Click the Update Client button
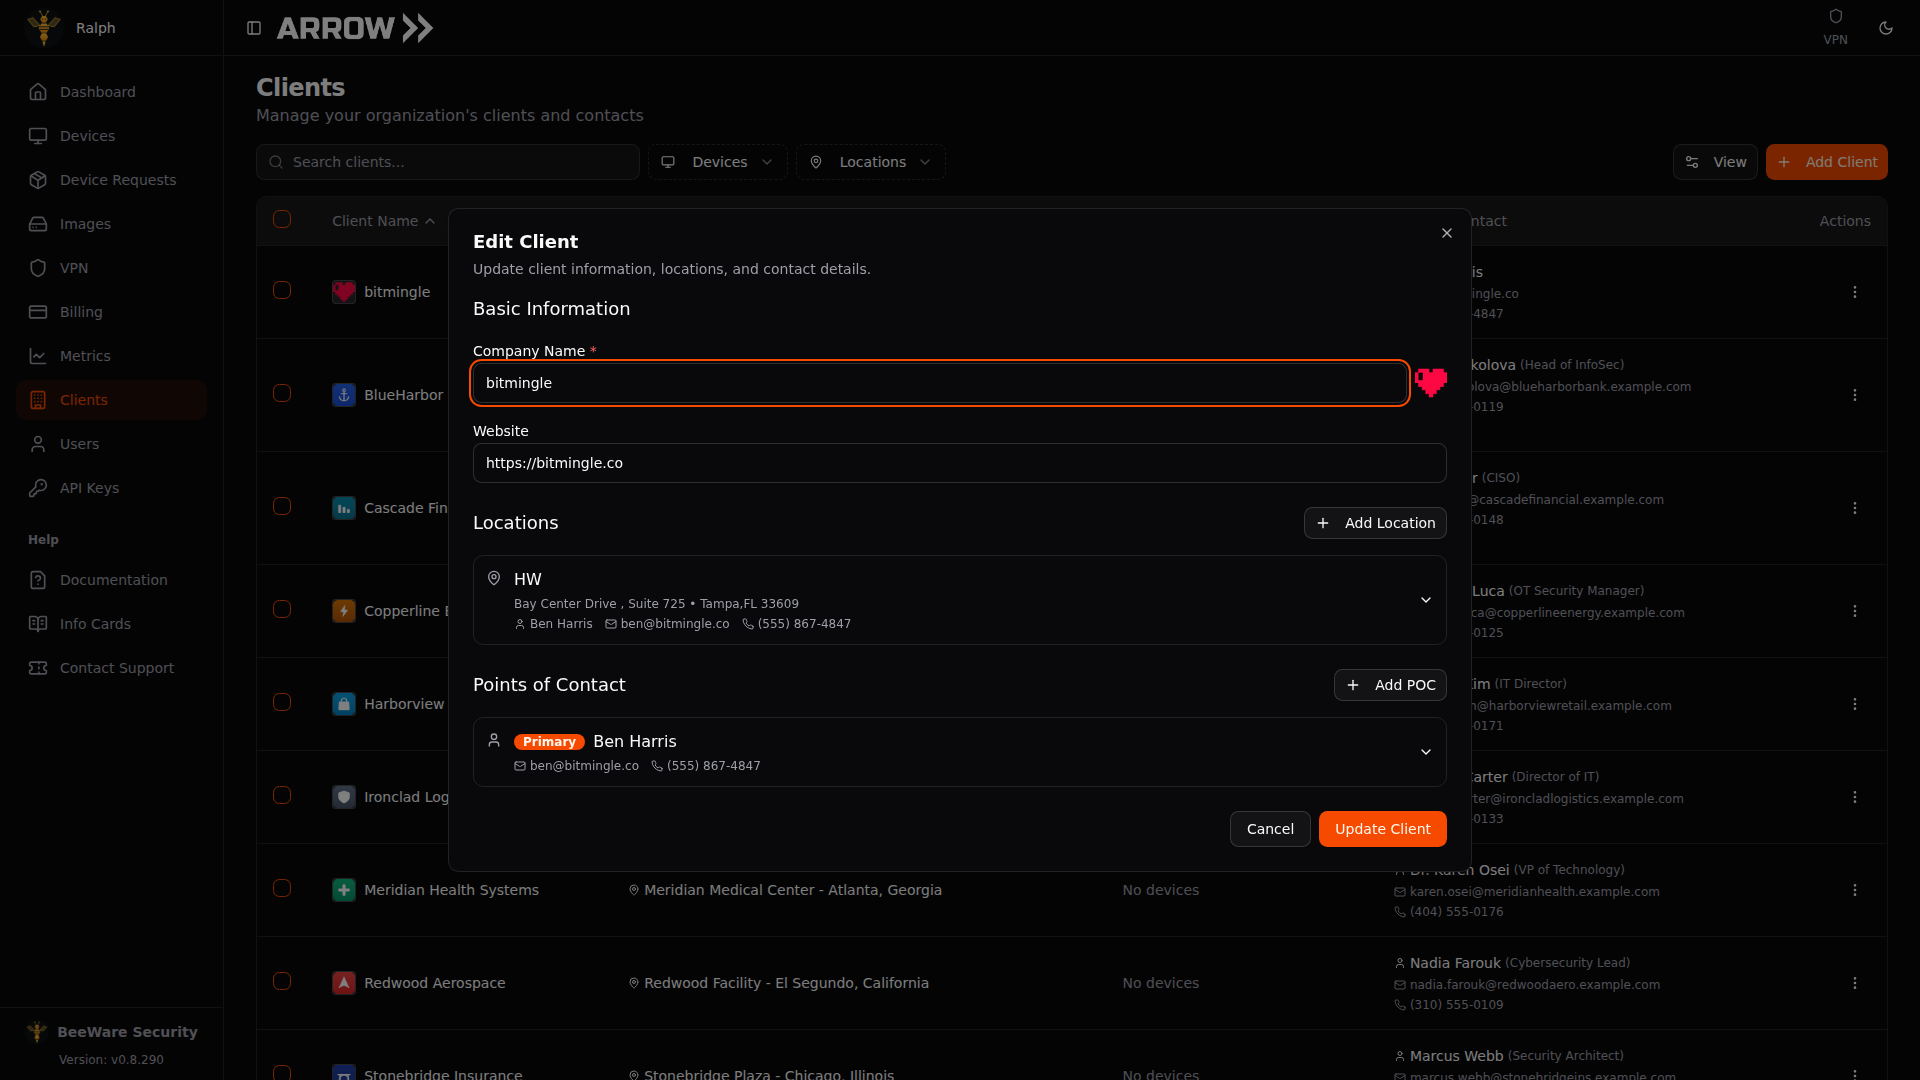 pyautogui.click(x=1382, y=829)
